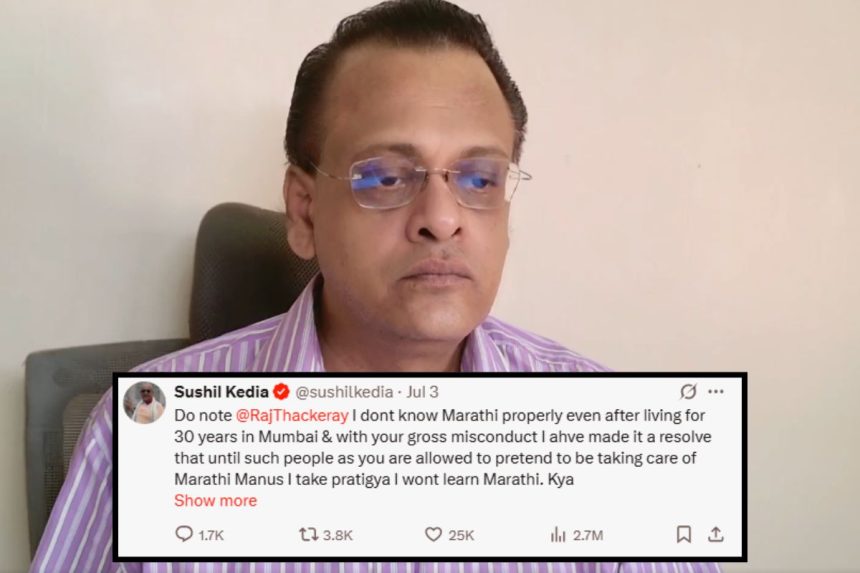Share the tweet using the upload arrow icon
This screenshot has height=573, width=860.
coord(716,534)
